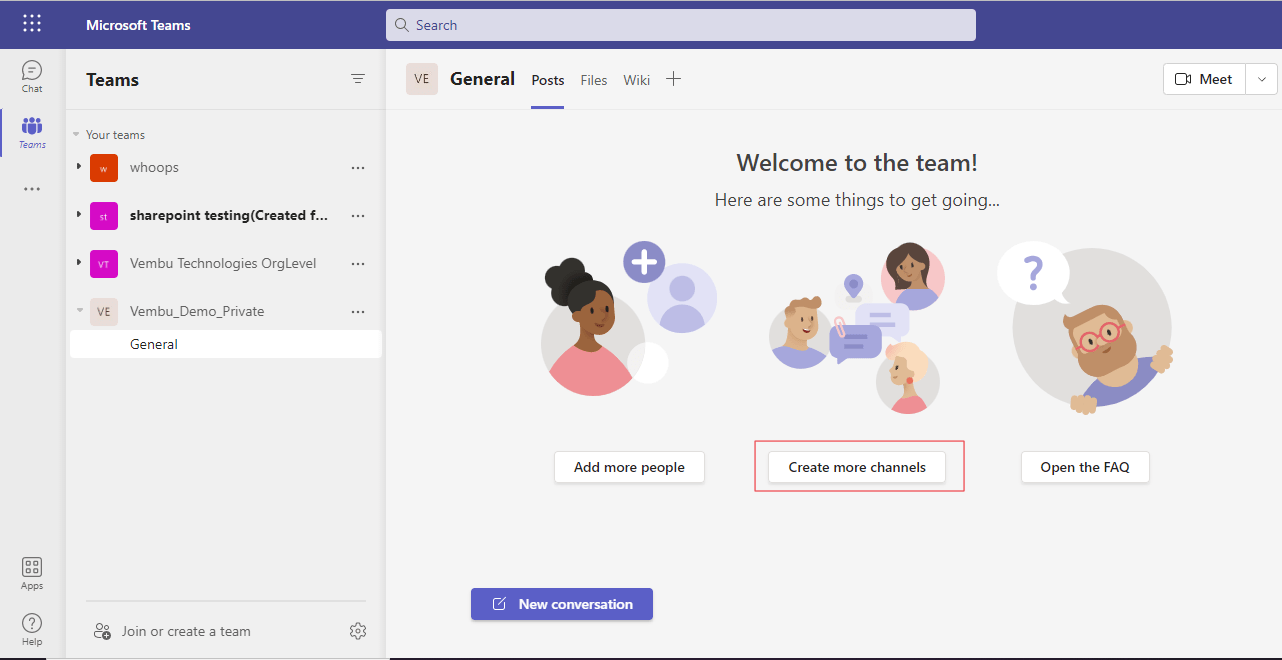Click Create more channels
1282x660 pixels.
point(857,467)
